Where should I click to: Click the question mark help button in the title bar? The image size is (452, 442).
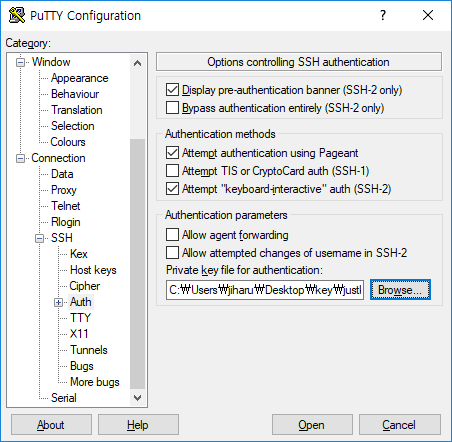point(383,15)
